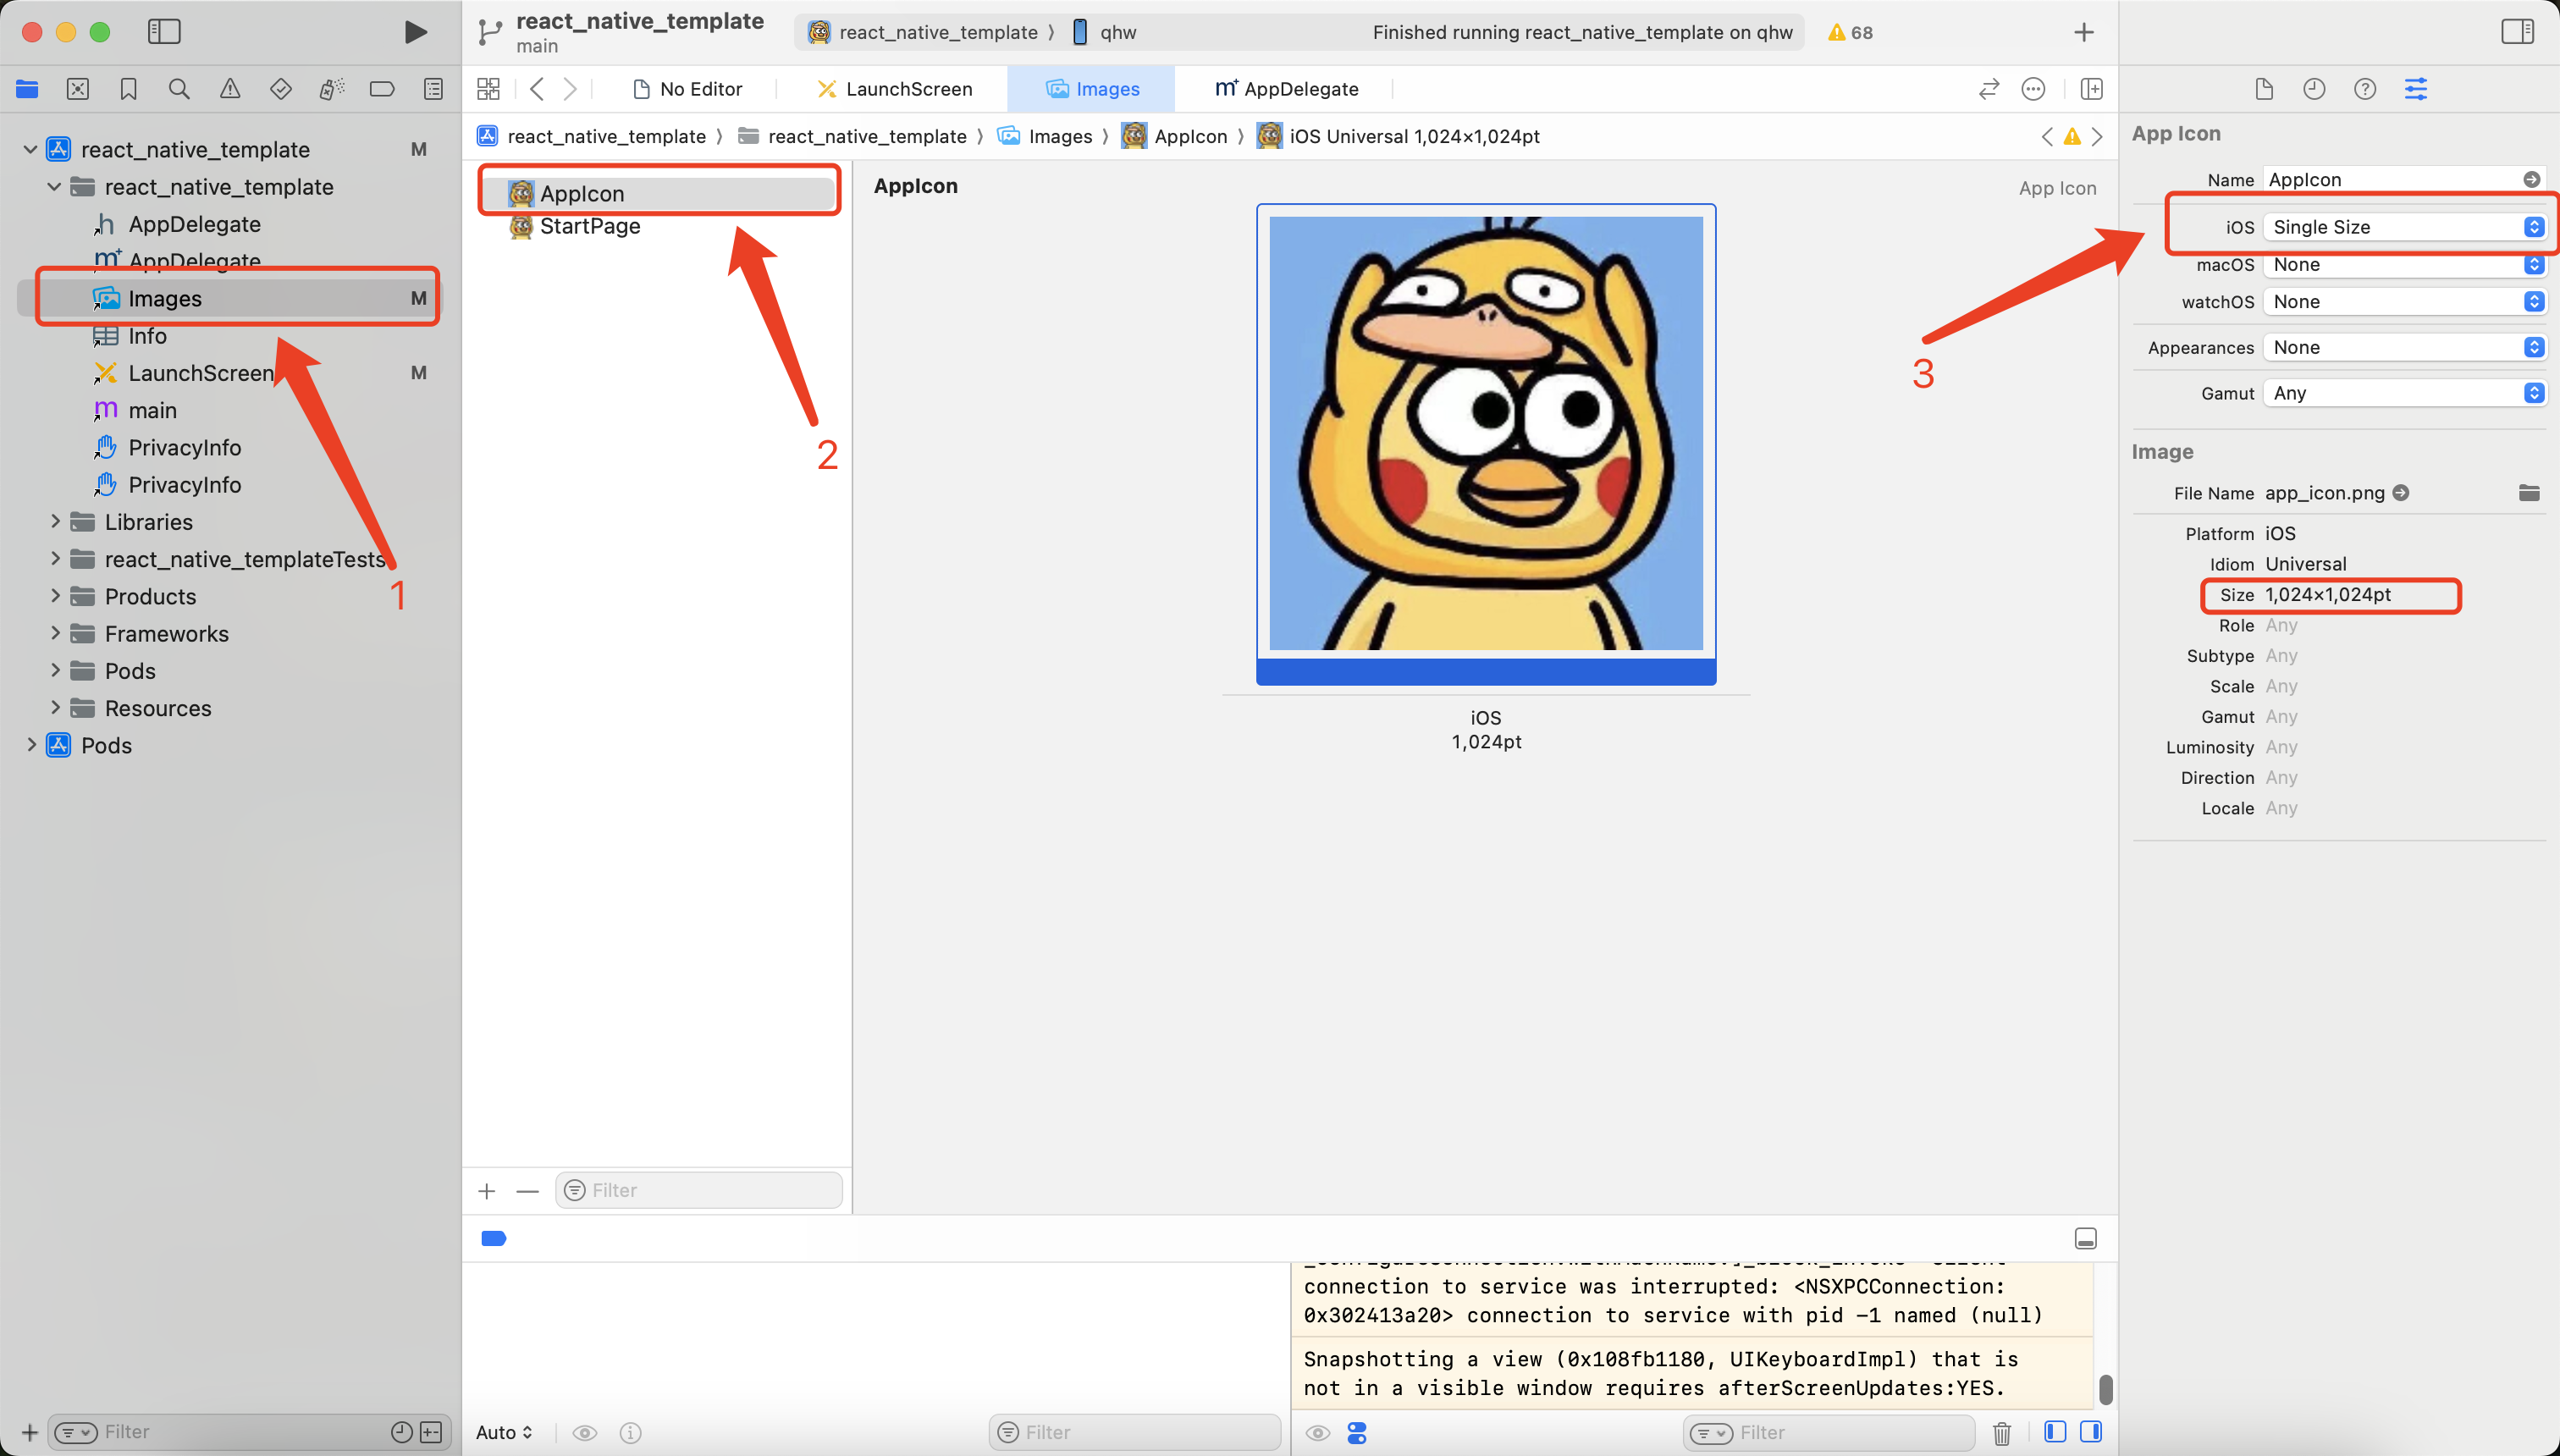Toggle the right inspector panel
The image size is (2560, 1456).
2517,31
